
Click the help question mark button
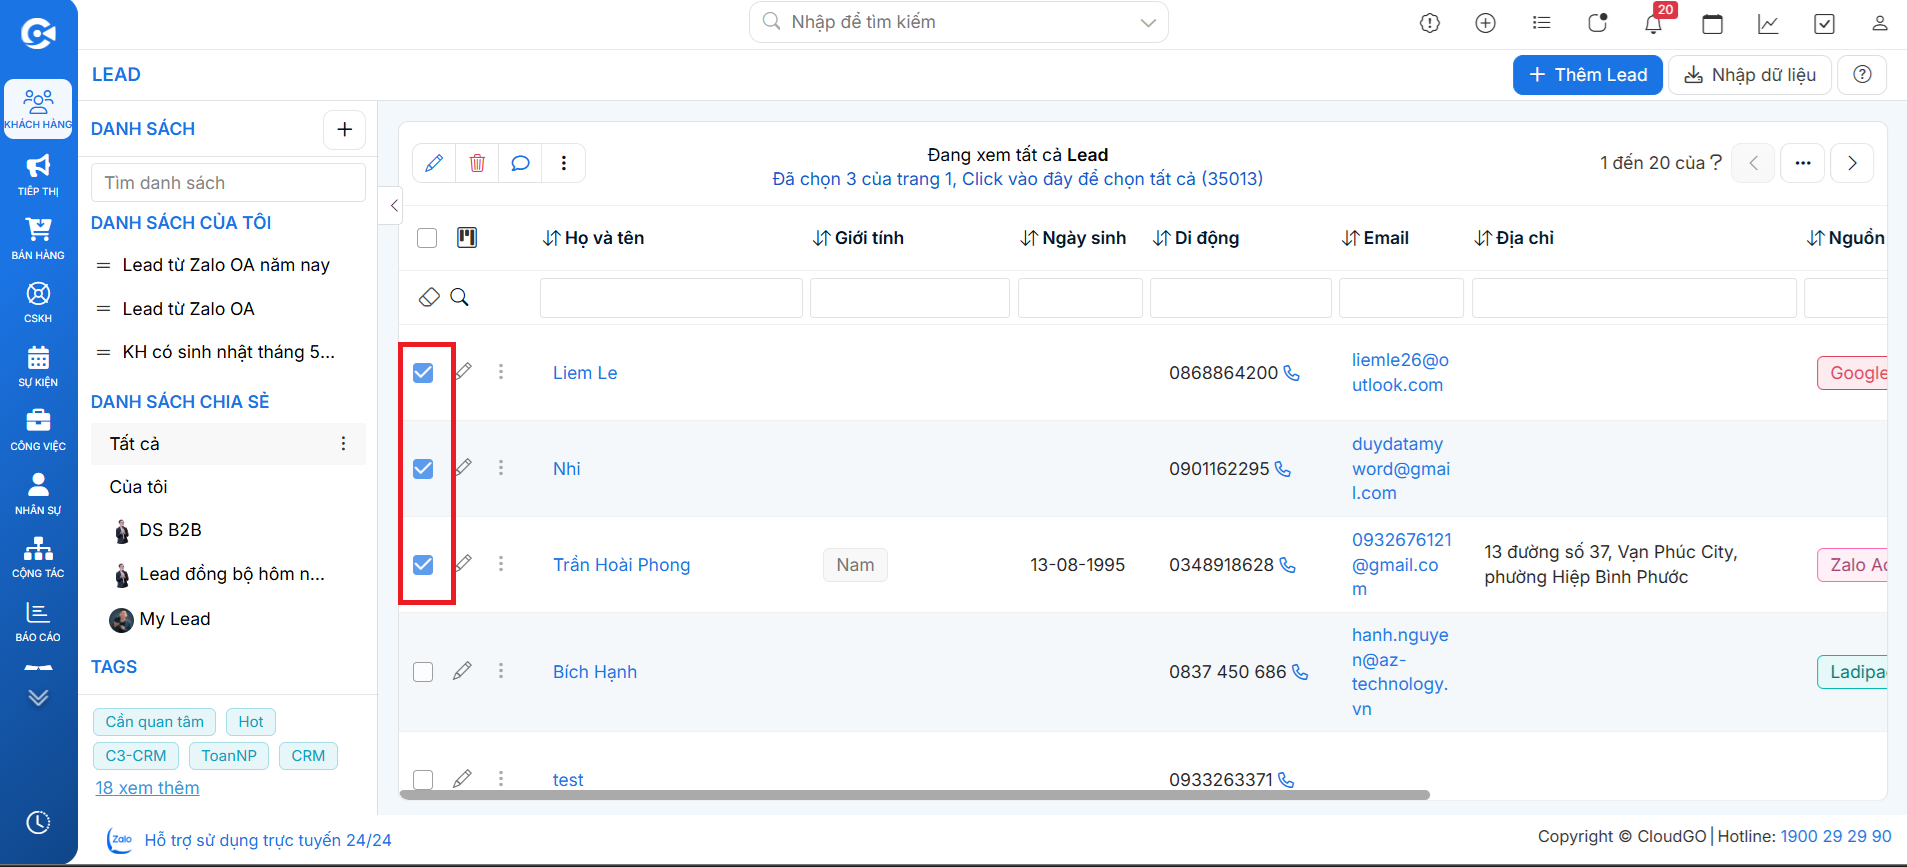tap(1862, 75)
